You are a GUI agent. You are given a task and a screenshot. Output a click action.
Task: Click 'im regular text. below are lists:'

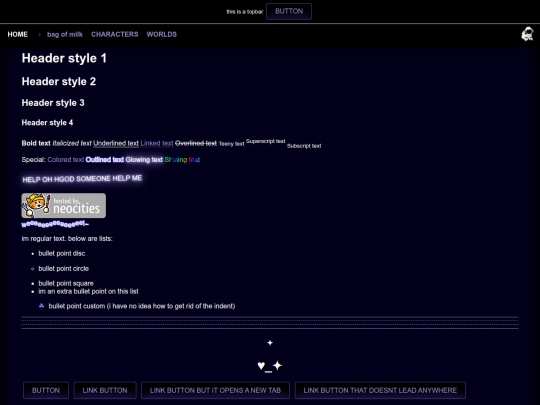click(x=67, y=238)
